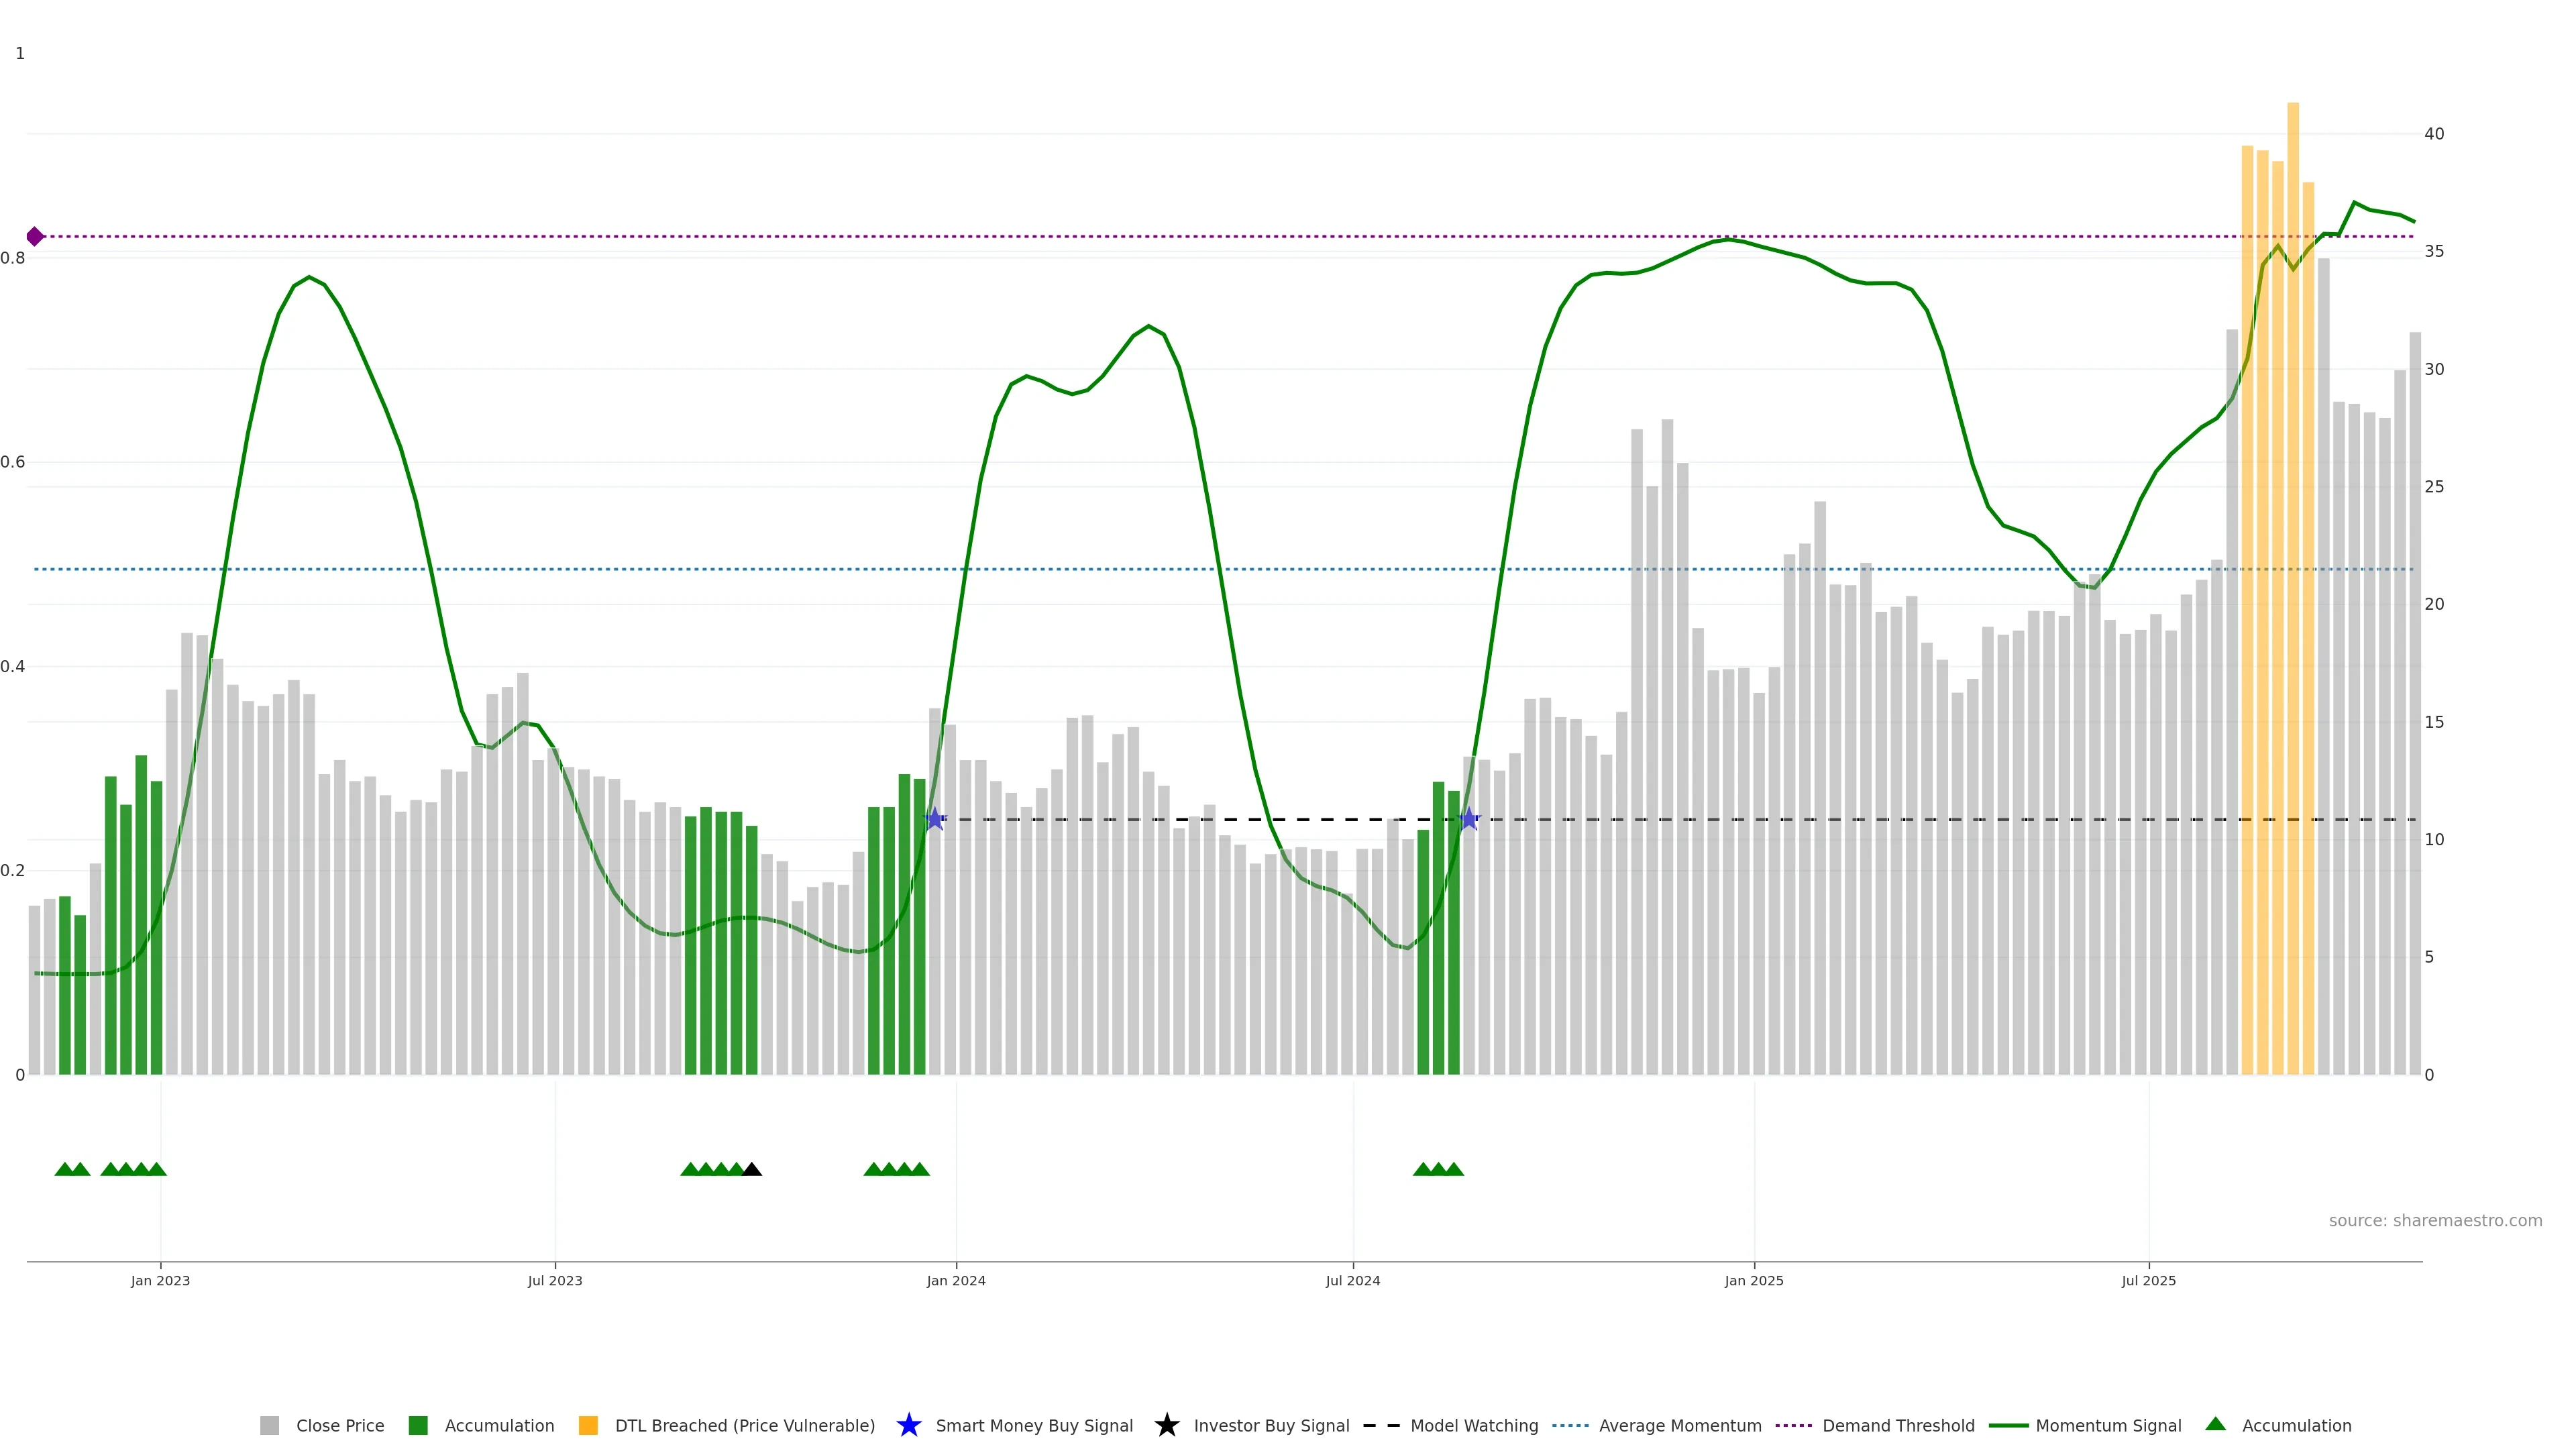Screen dimensions: 2576x1449
Task: Click the Jan 2025 axis label
Action: (1753, 1281)
